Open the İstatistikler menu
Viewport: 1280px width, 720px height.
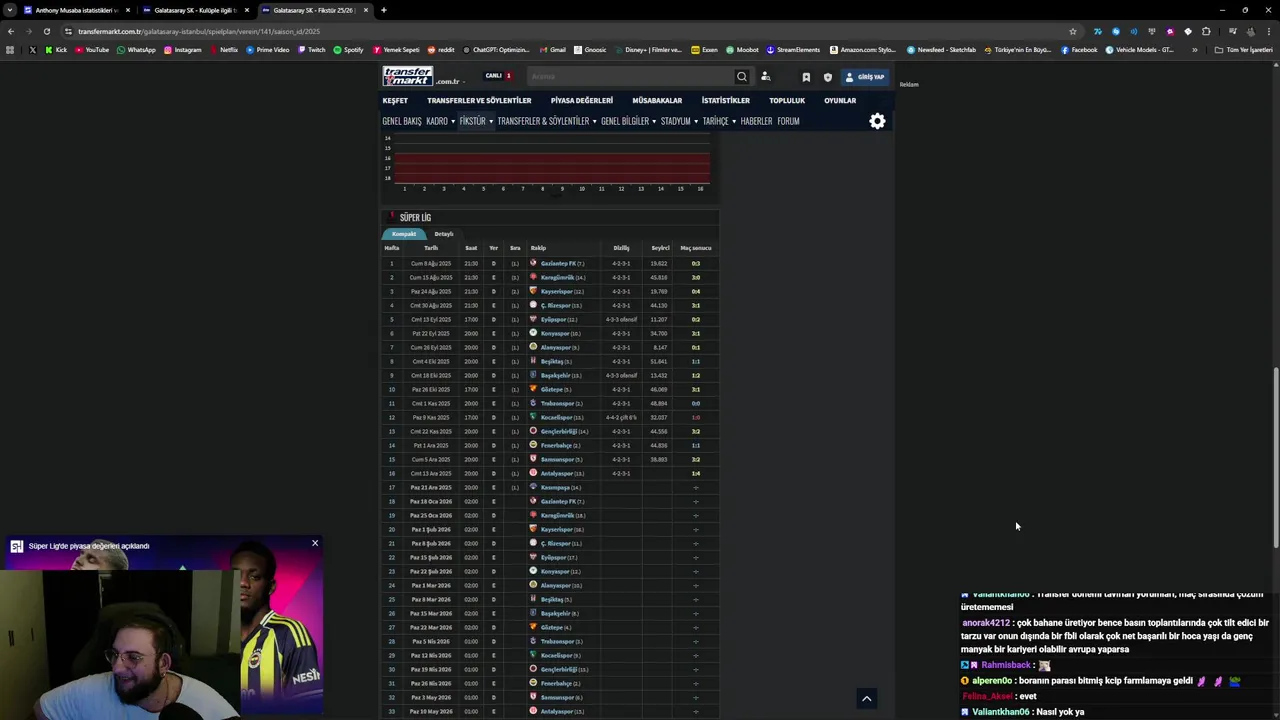(x=726, y=100)
